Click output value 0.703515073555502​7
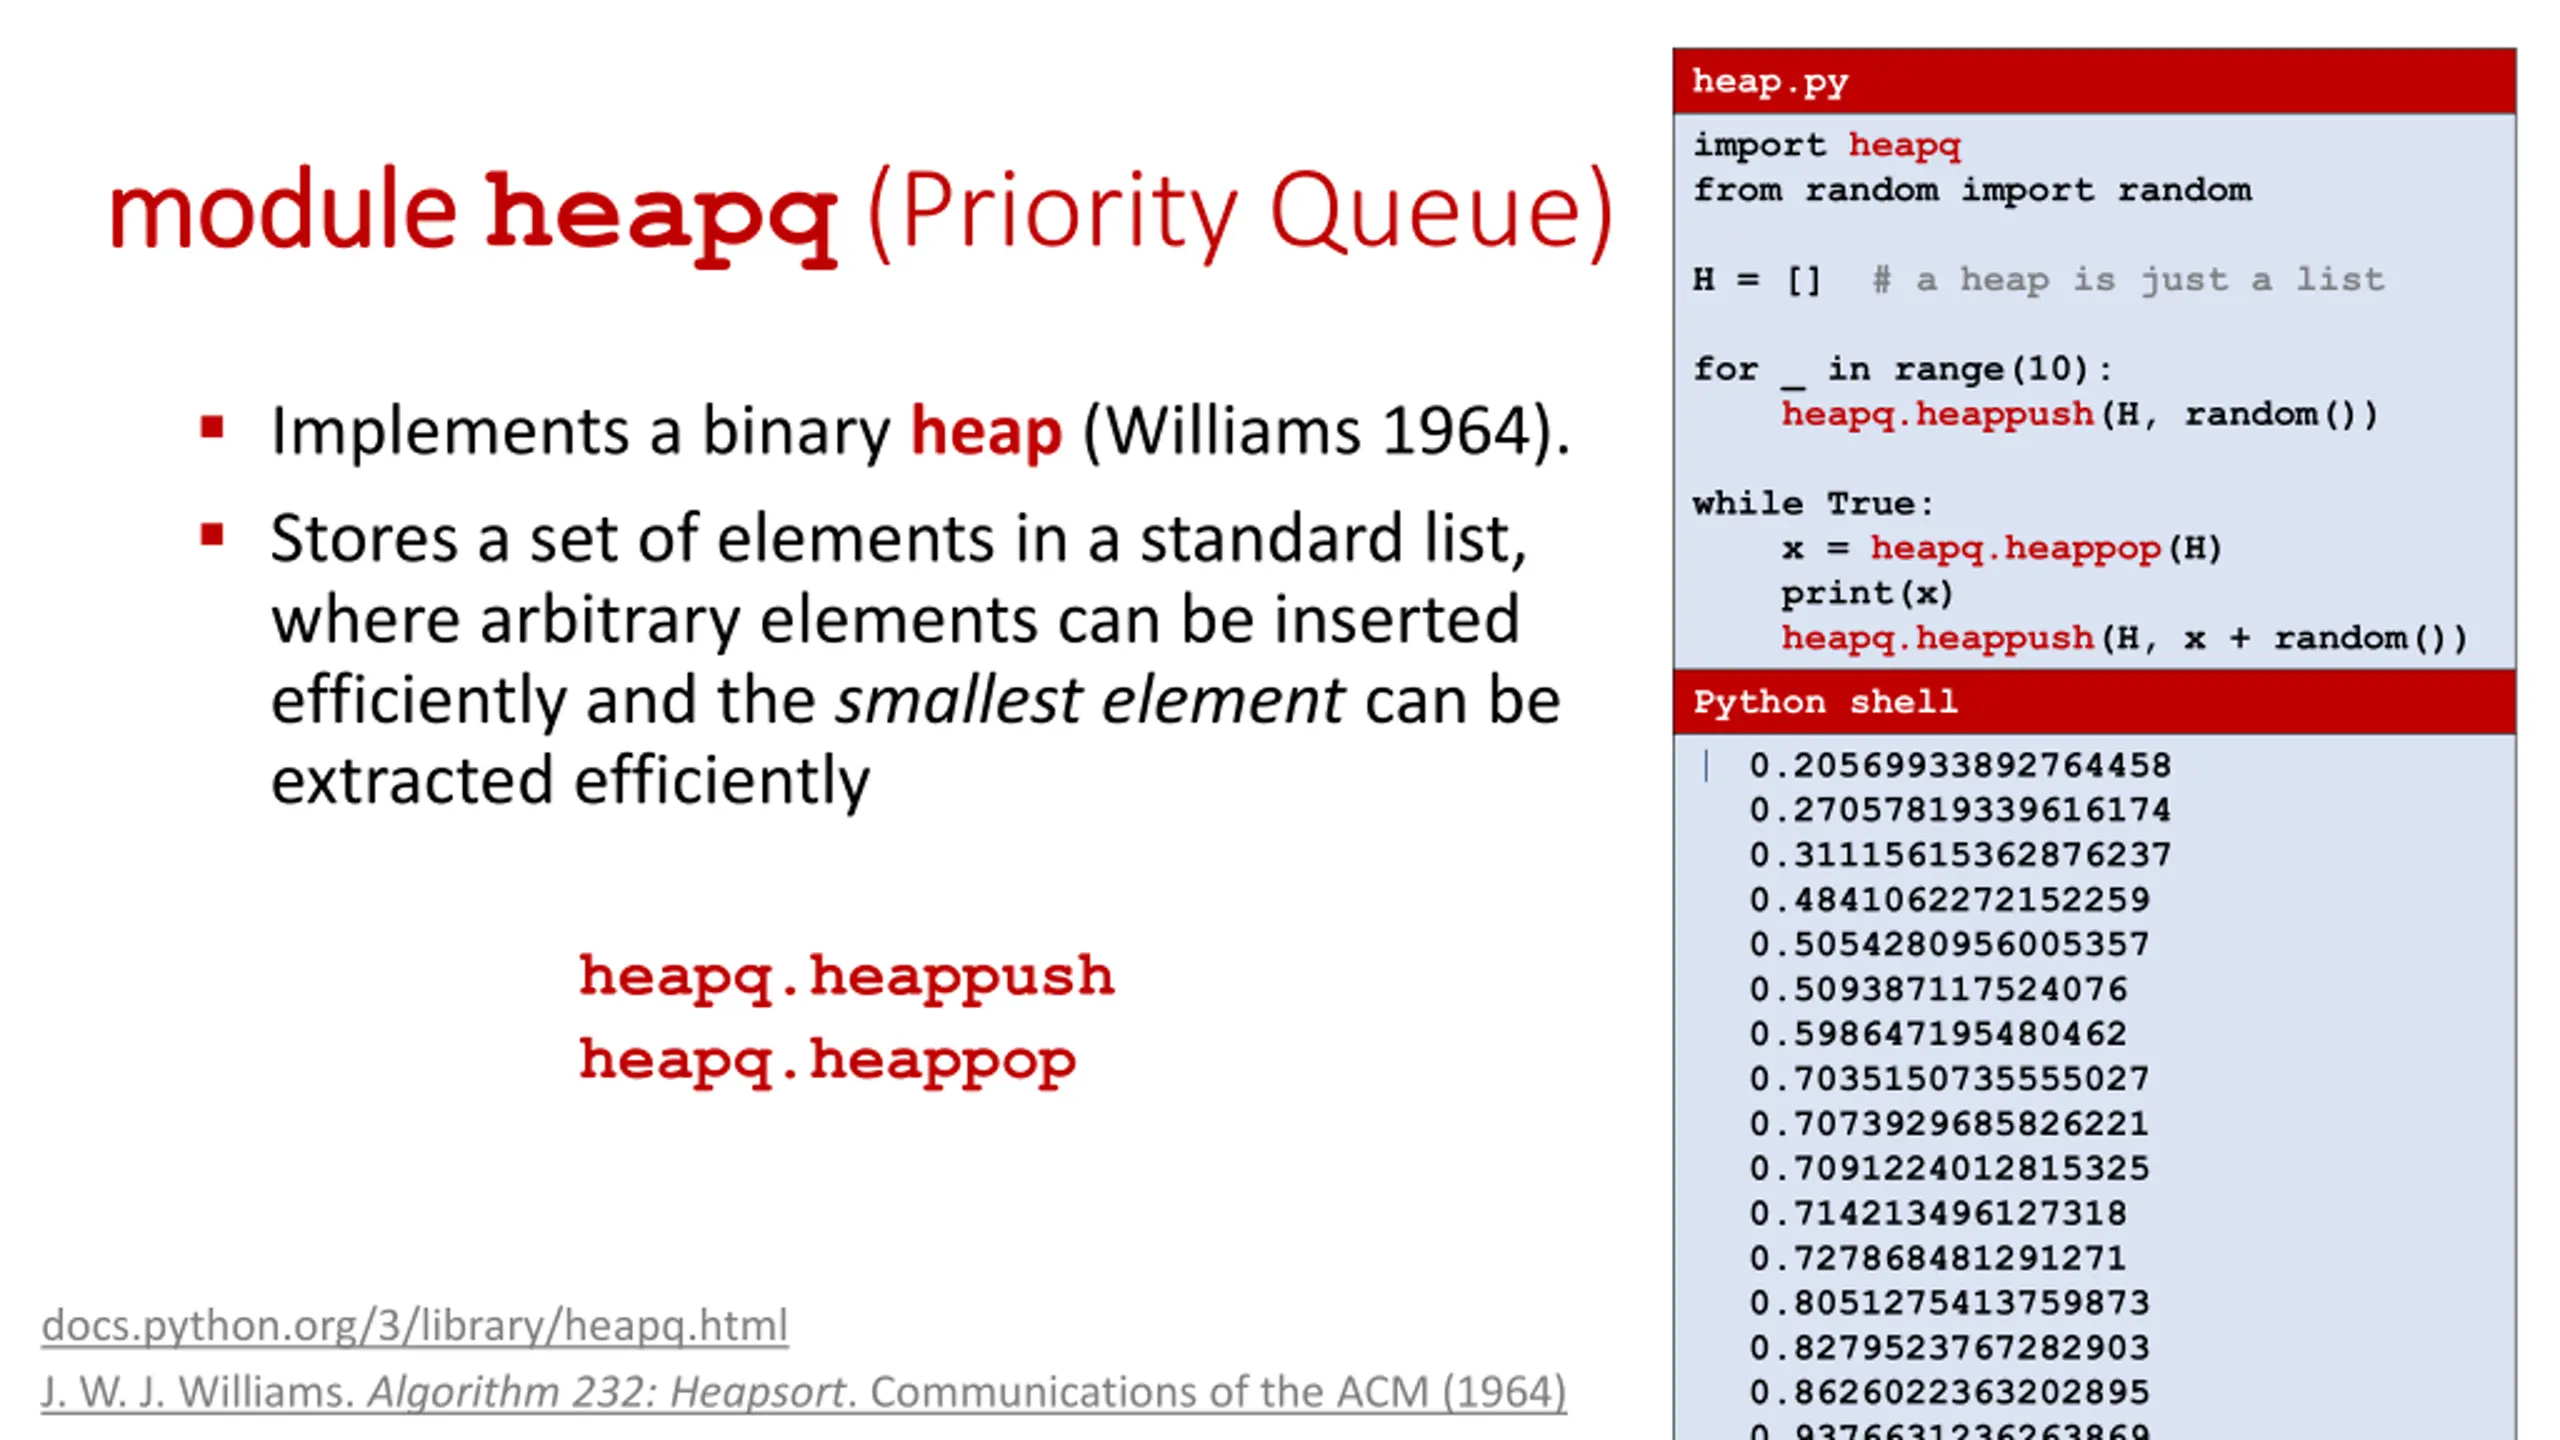This screenshot has width=2560, height=1440. (x=1949, y=1079)
